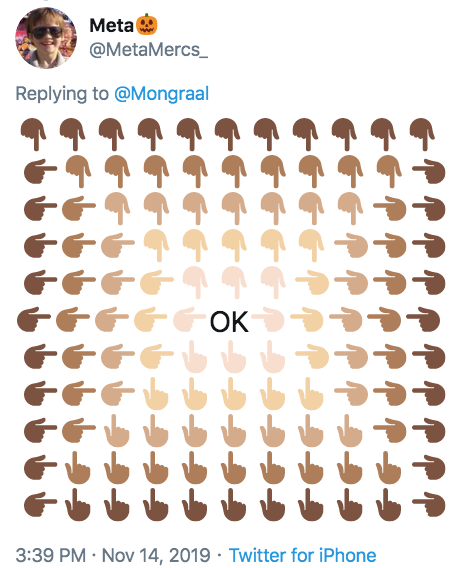Click the middle pale down-pointing hand above OK
Viewport: 457px width, 568px height.
(x=234, y=282)
